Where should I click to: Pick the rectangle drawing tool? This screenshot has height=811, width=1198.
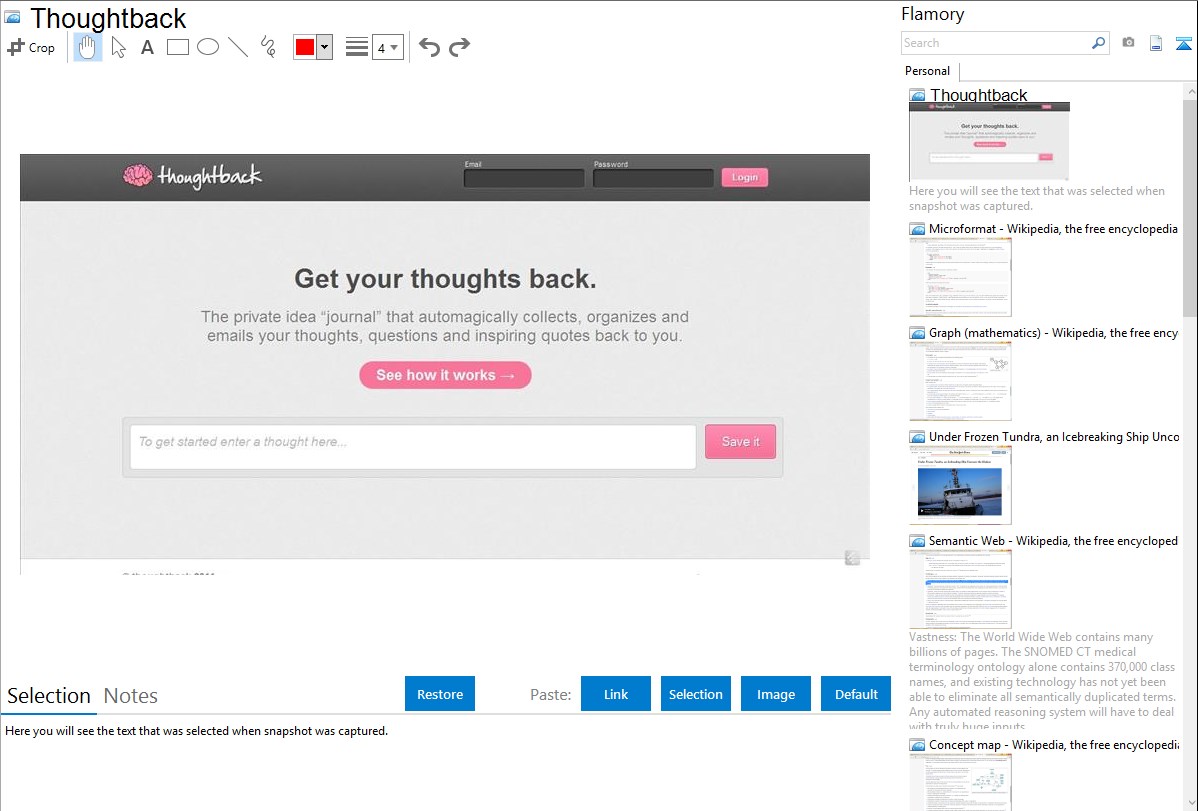pyautogui.click(x=177, y=47)
